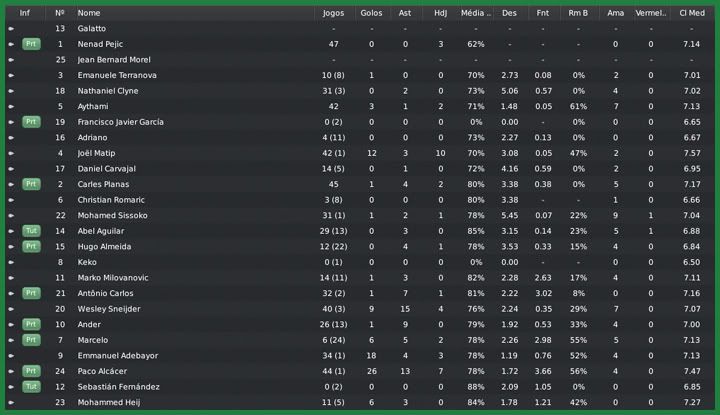Image resolution: width=720 pixels, height=415 pixels.
Task: Sort players by the Jogos column header
Action: (x=333, y=13)
